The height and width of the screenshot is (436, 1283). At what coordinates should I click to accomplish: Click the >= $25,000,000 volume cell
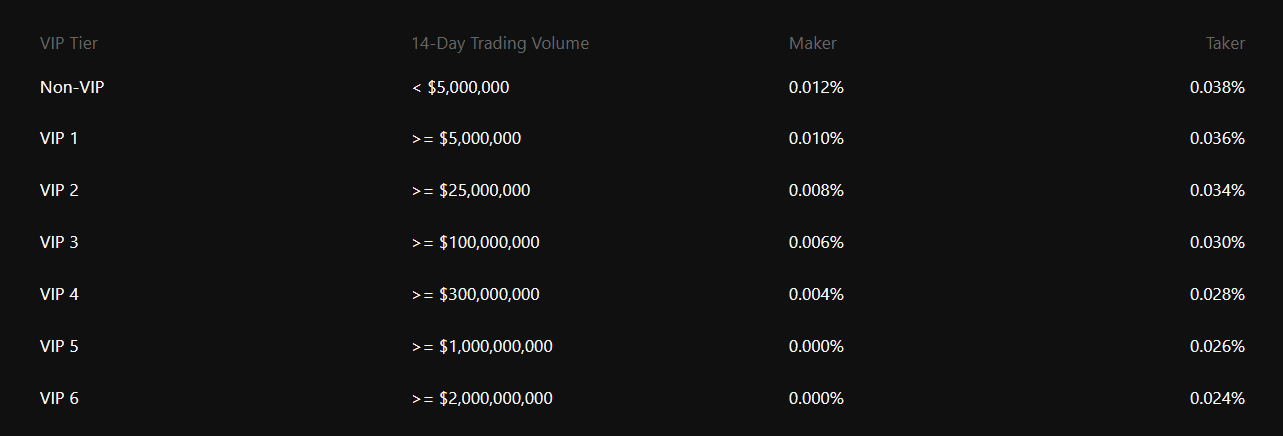(x=471, y=190)
